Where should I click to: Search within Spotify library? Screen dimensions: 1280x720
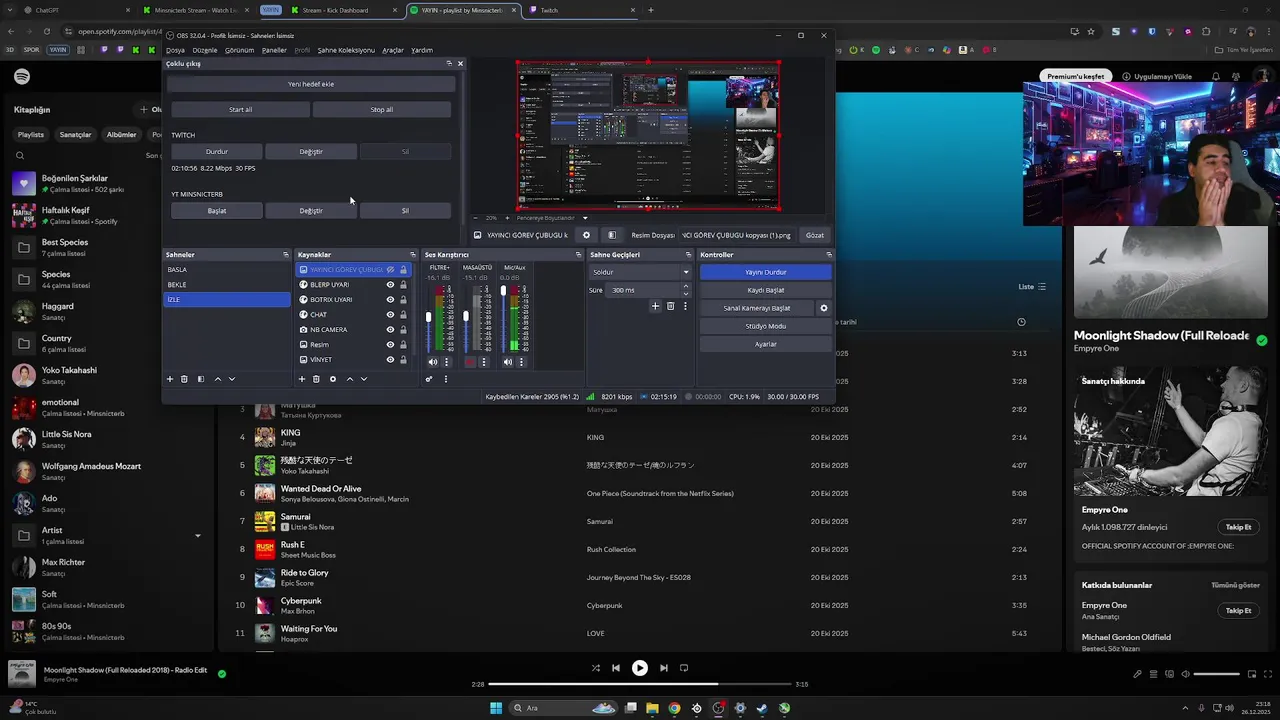(20, 155)
